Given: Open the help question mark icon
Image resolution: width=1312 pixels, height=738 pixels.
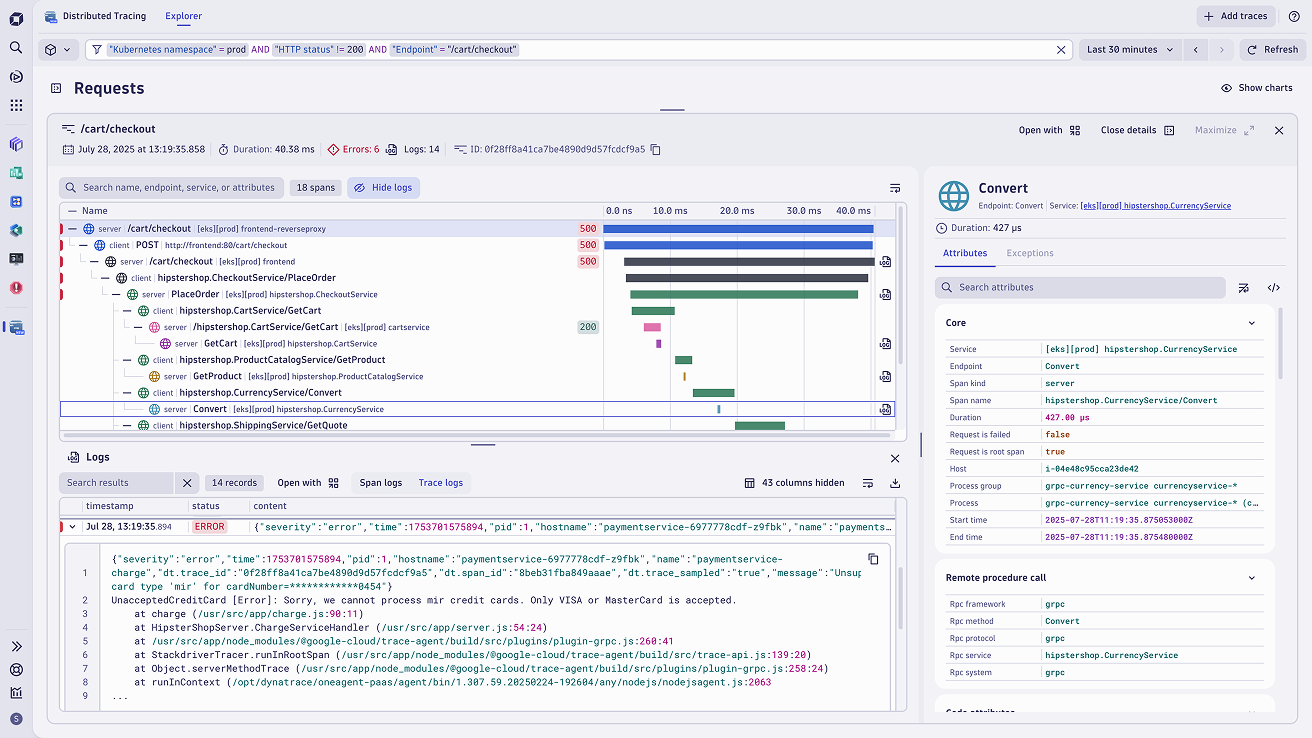Looking at the screenshot, I should tap(1293, 16).
